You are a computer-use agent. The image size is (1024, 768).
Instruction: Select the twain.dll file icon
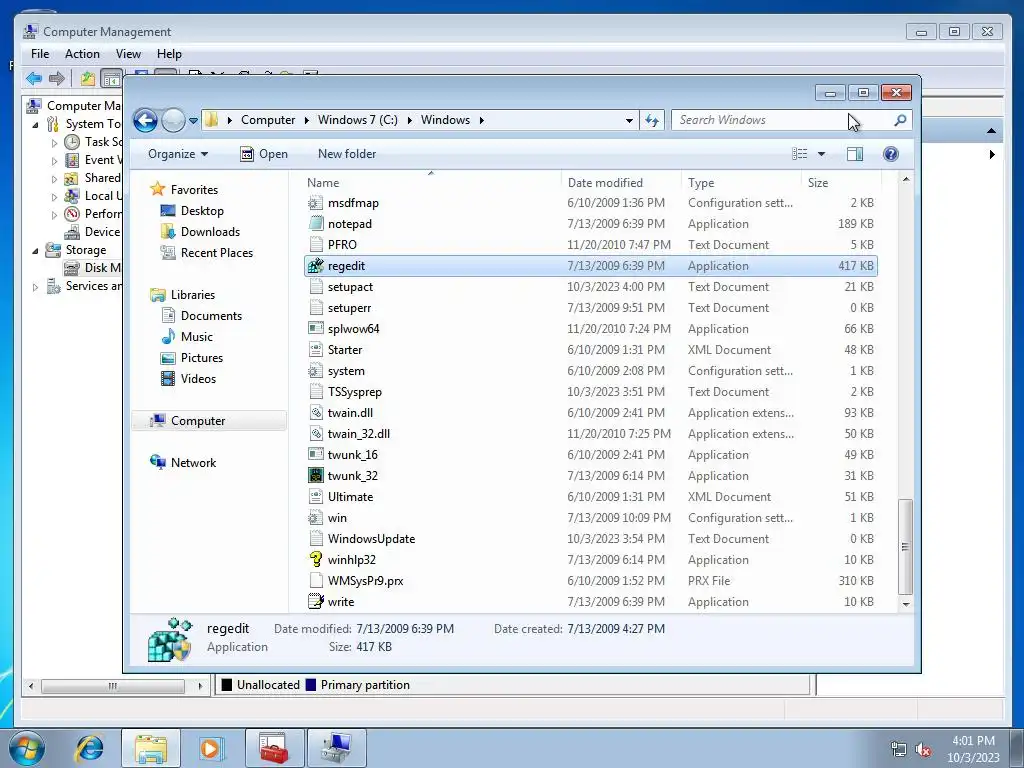point(315,413)
